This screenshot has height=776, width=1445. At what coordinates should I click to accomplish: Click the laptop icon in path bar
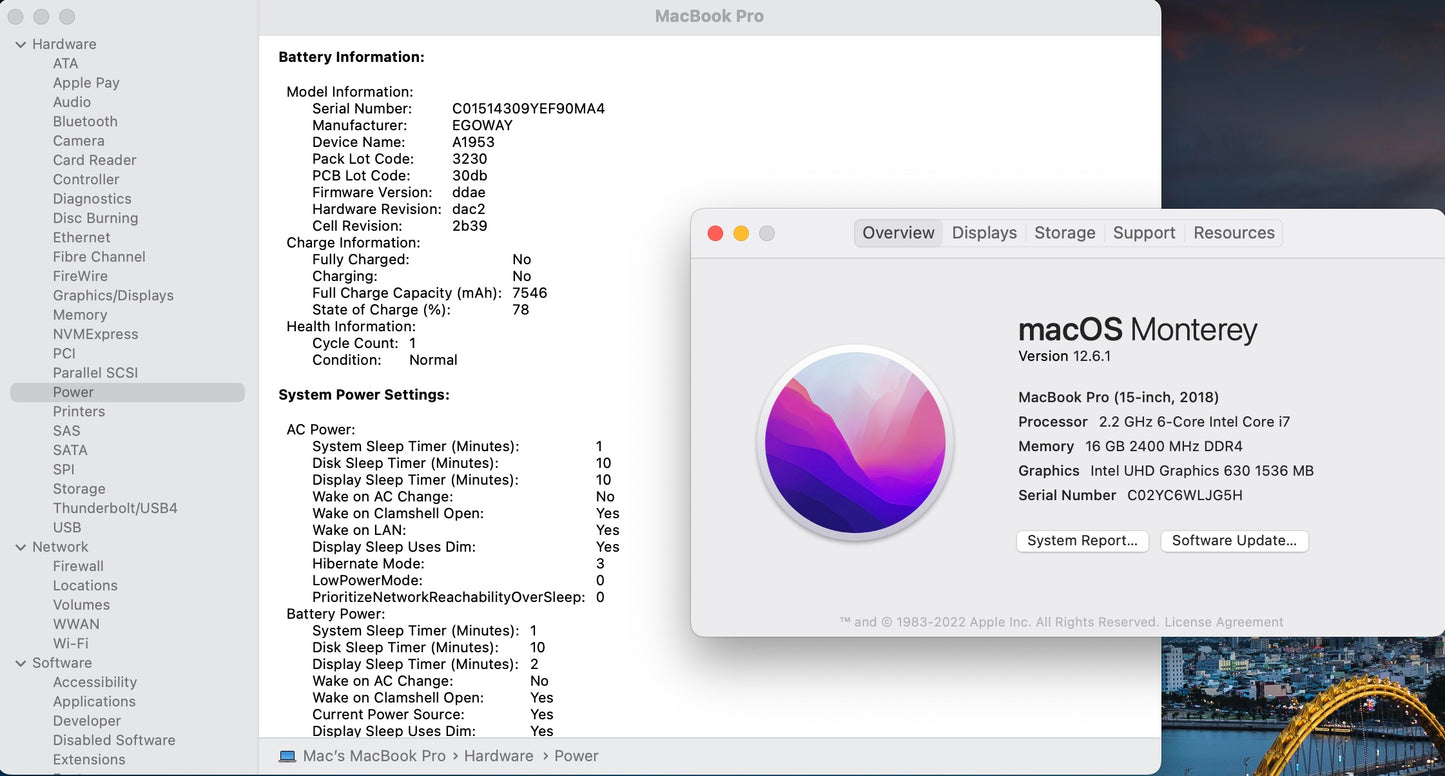[287, 756]
